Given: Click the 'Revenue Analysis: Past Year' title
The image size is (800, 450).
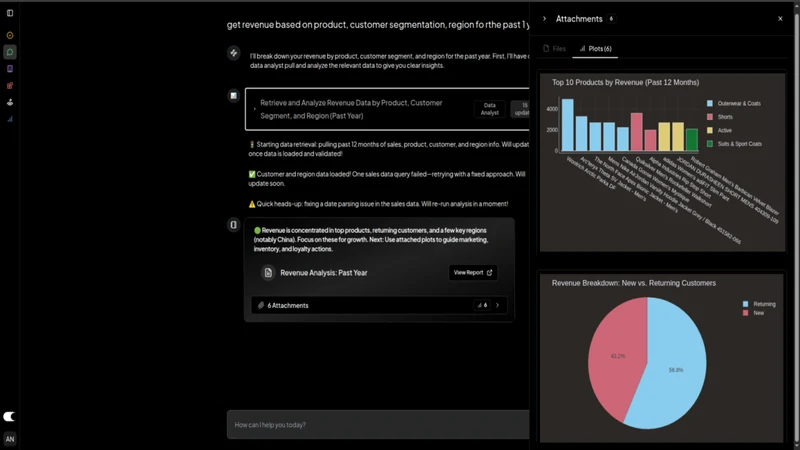Looking at the screenshot, I should point(323,272).
